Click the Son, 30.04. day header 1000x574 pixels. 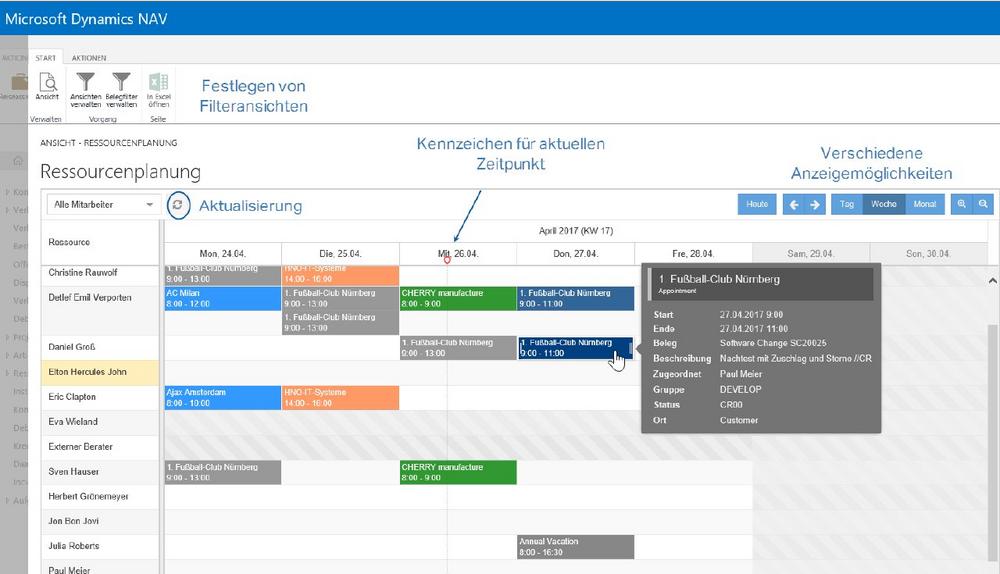coord(928,254)
